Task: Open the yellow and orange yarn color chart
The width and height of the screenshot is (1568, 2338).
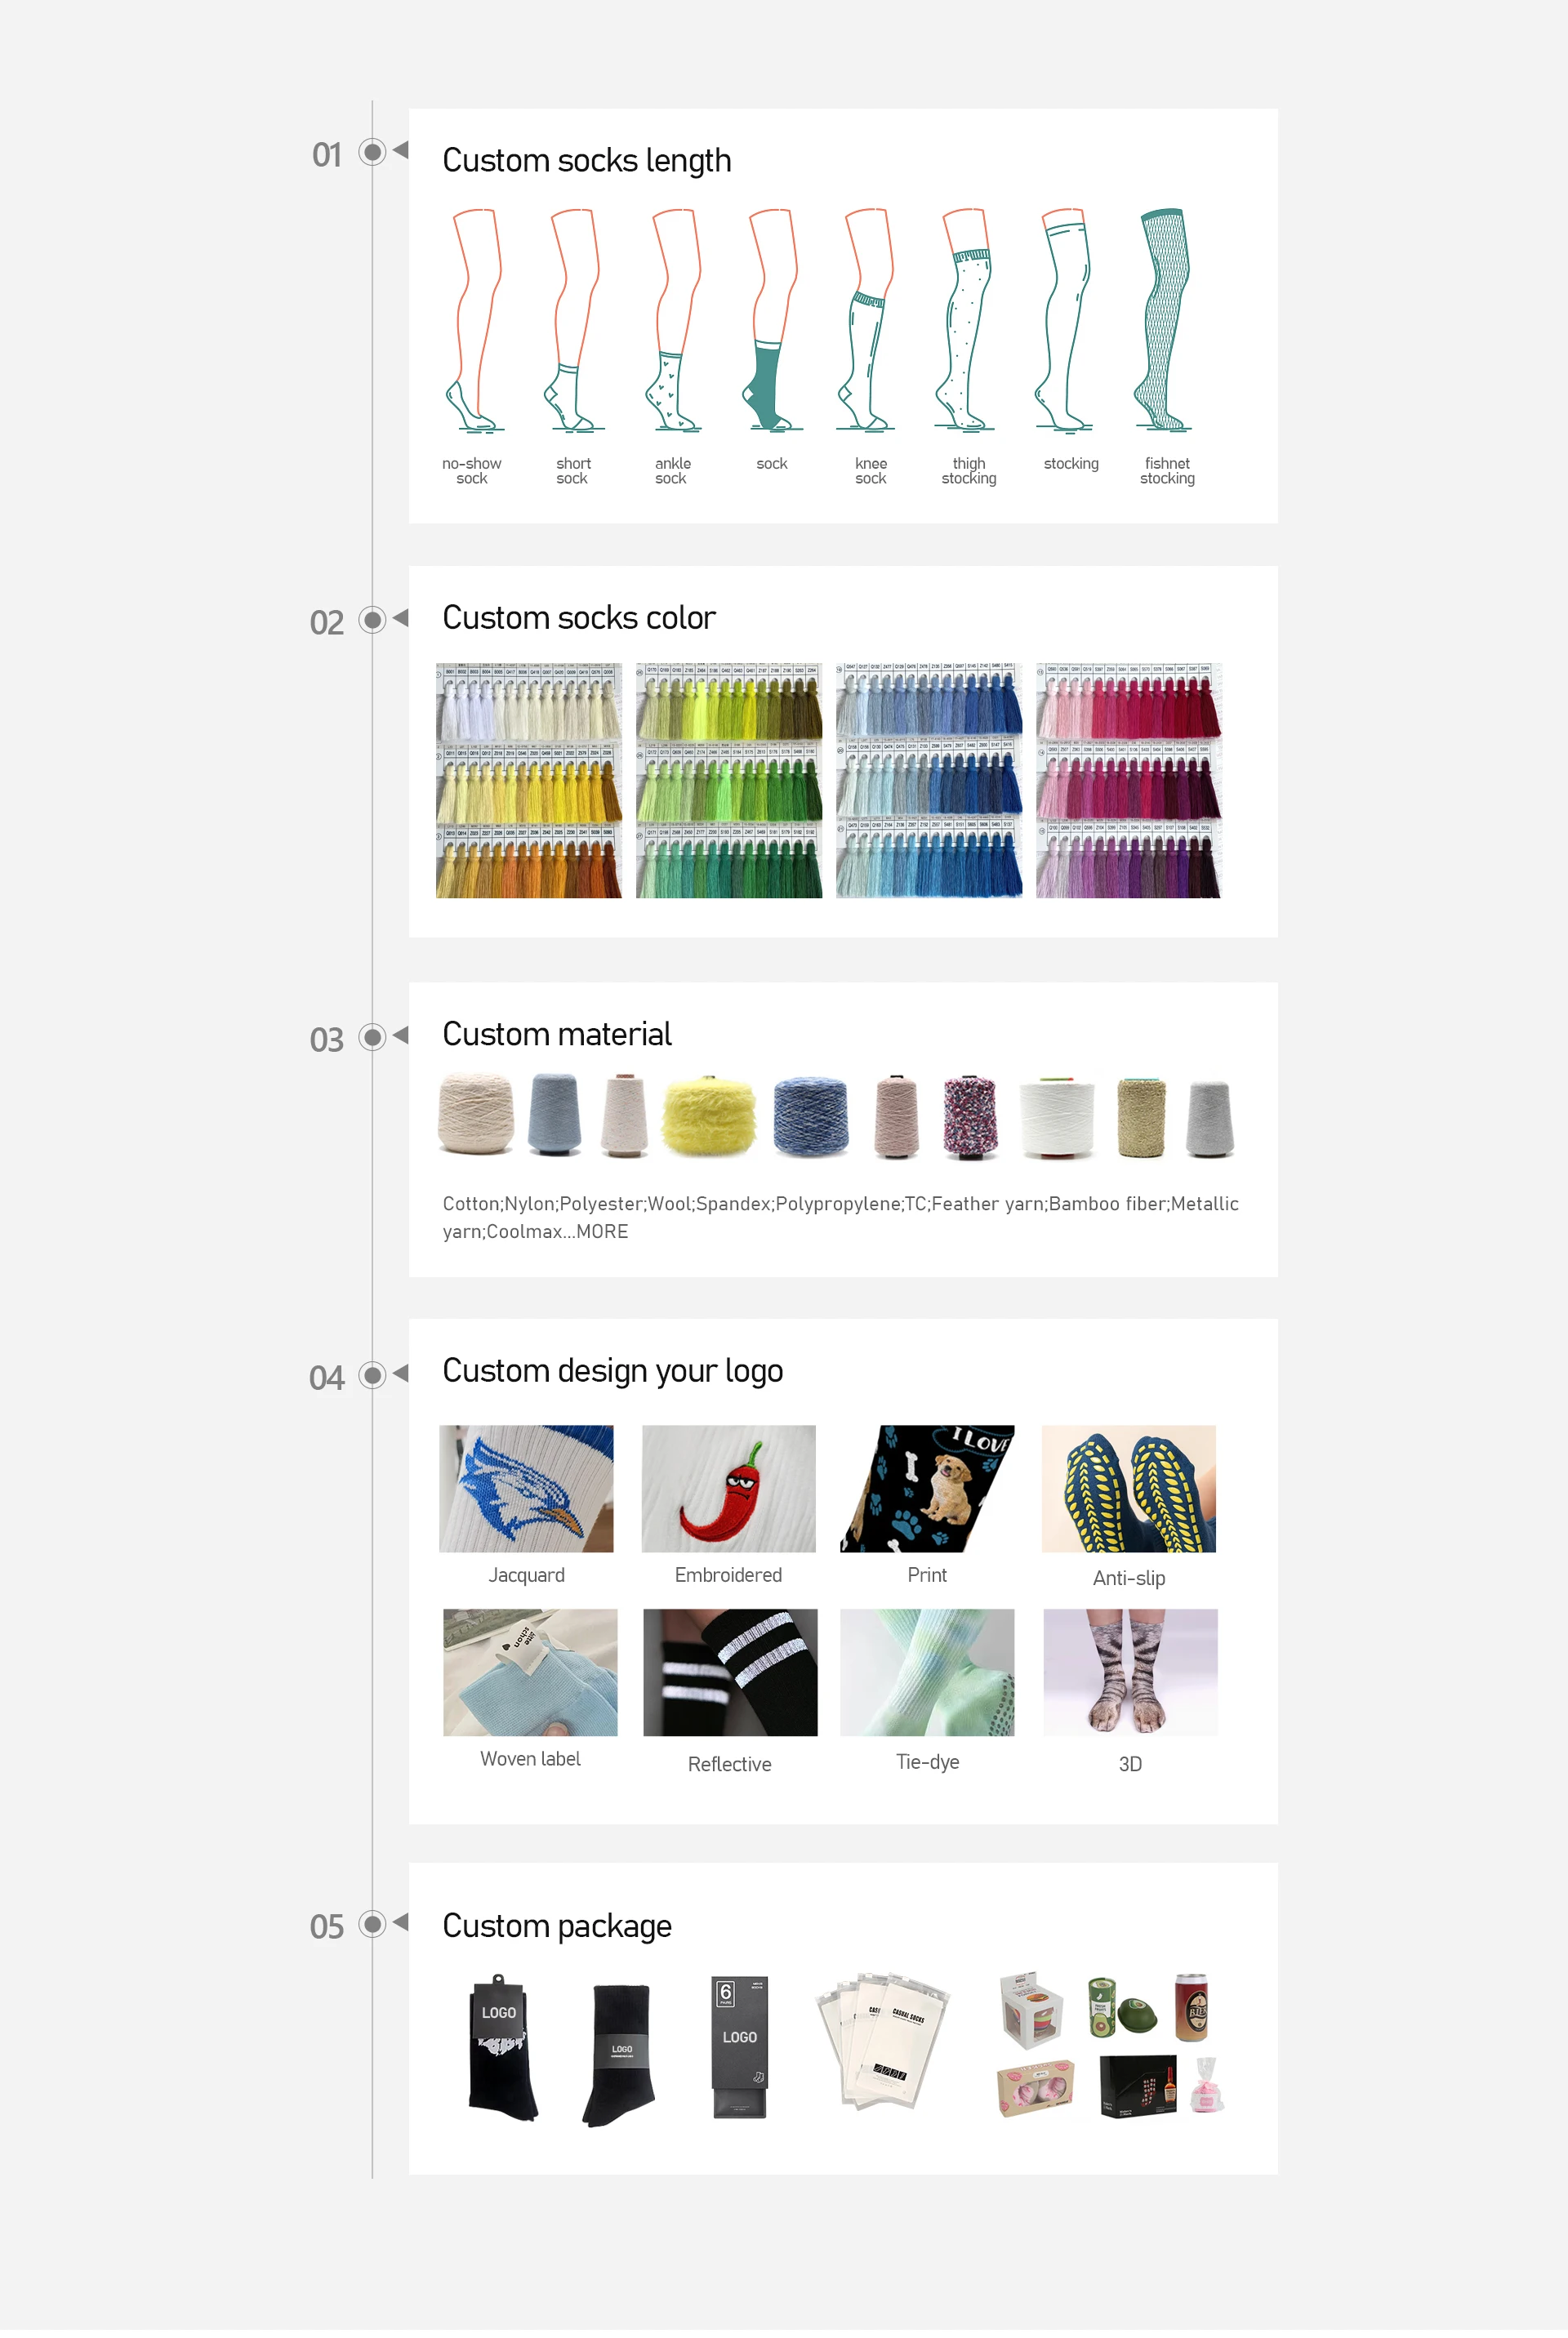Action: click(529, 780)
